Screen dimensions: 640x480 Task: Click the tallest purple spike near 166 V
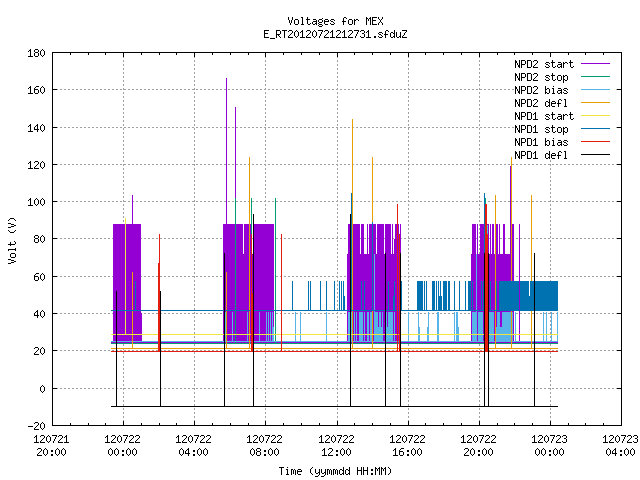(x=227, y=151)
